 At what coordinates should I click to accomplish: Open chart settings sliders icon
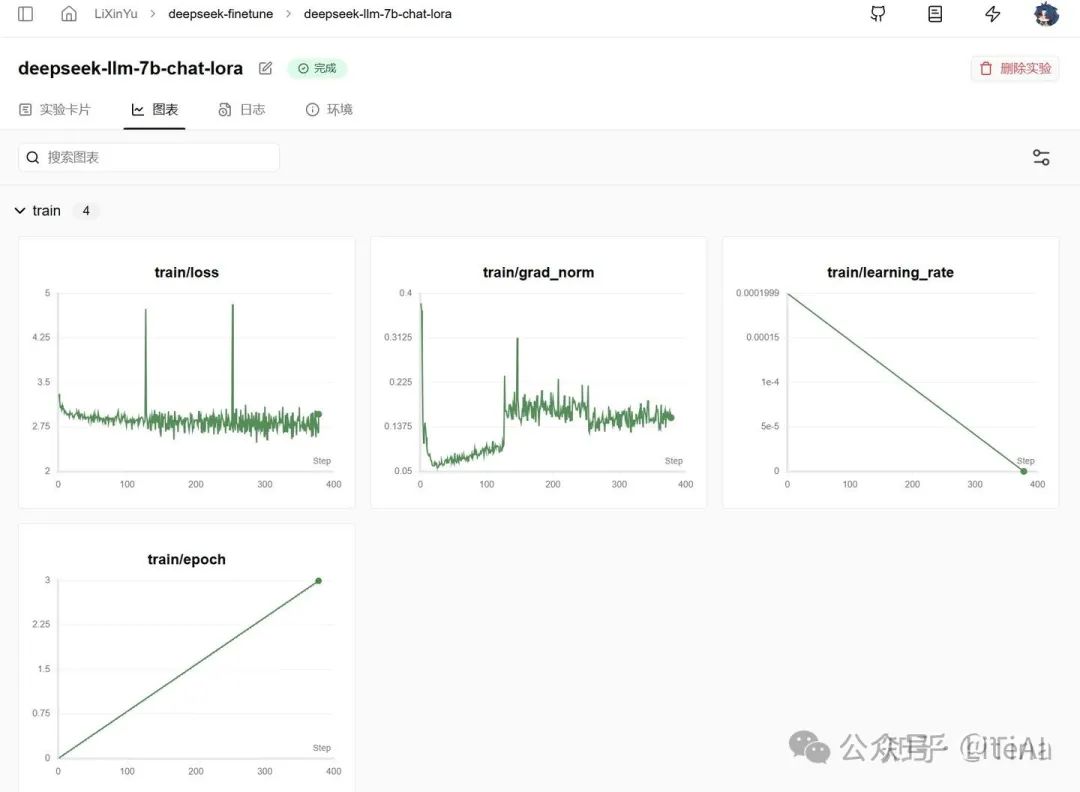(1041, 158)
